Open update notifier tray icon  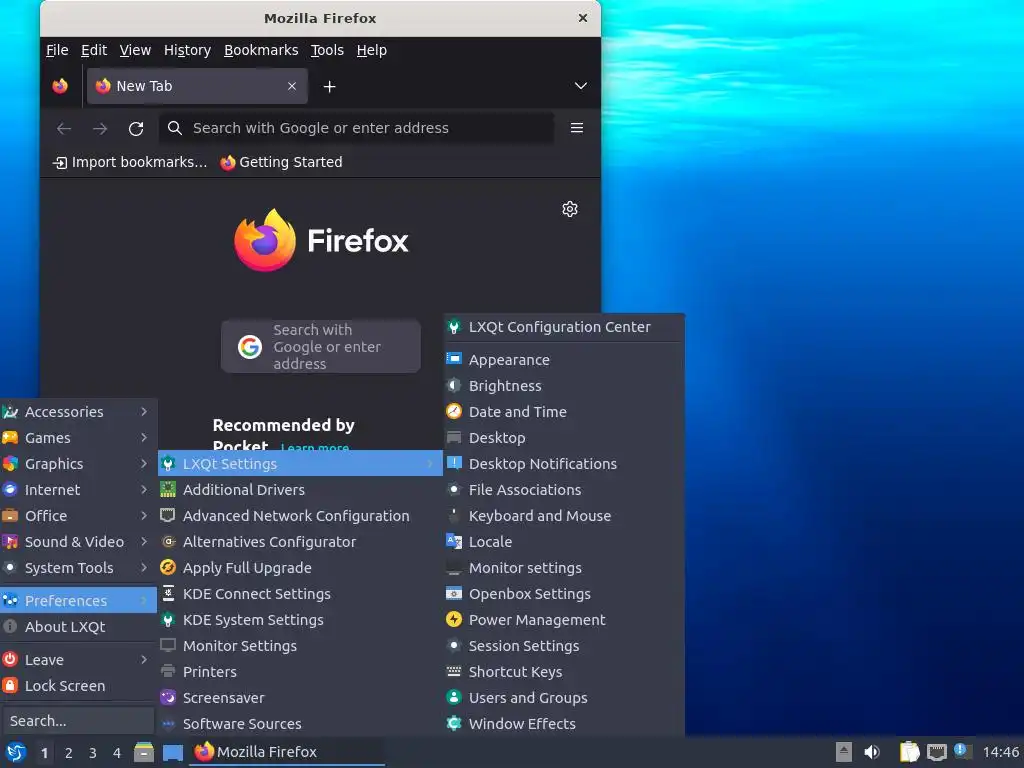[962, 751]
